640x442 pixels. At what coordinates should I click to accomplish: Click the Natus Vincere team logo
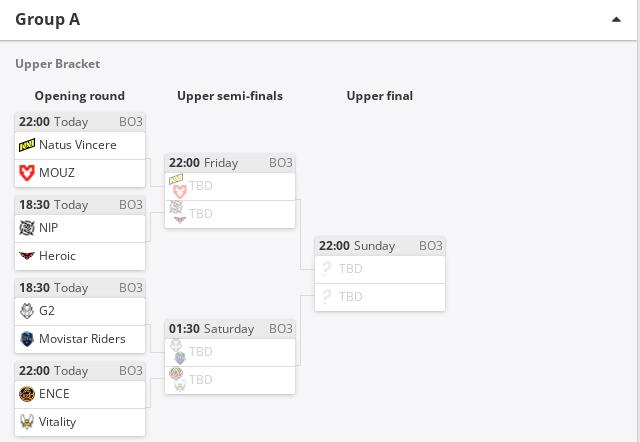(x=27, y=145)
